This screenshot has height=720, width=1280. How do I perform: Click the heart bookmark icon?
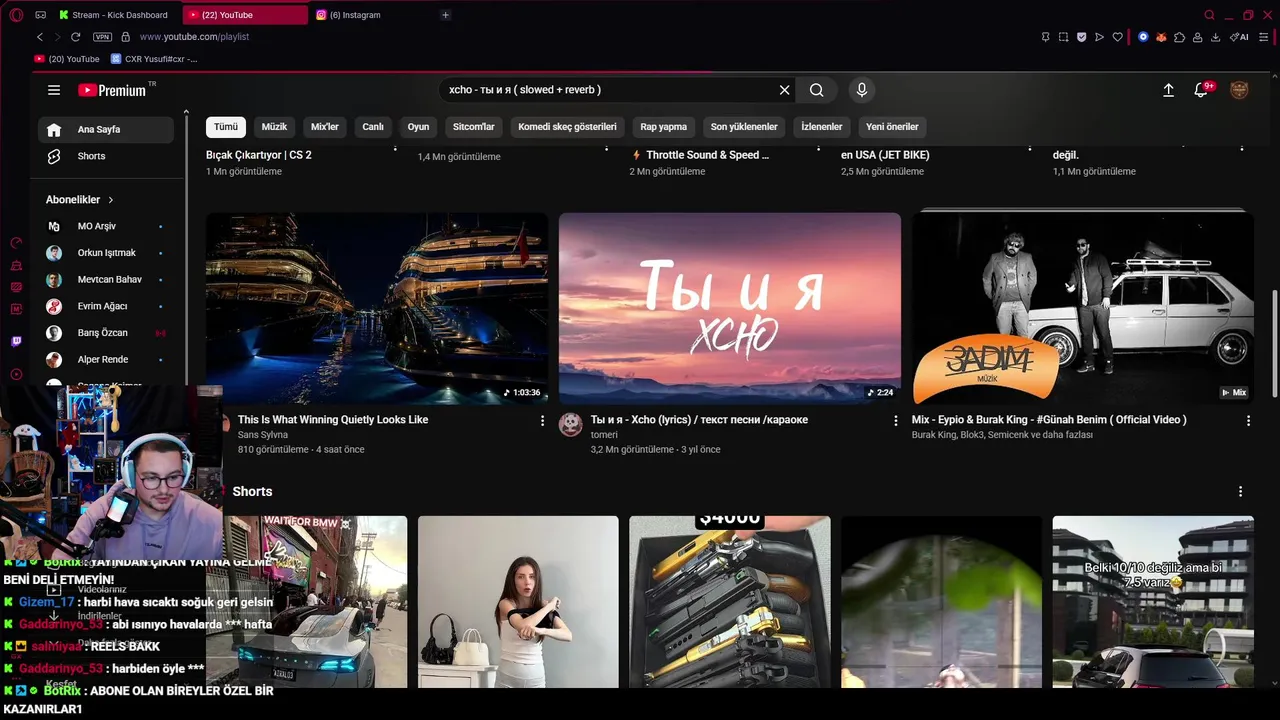click(x=1117, y=37)
